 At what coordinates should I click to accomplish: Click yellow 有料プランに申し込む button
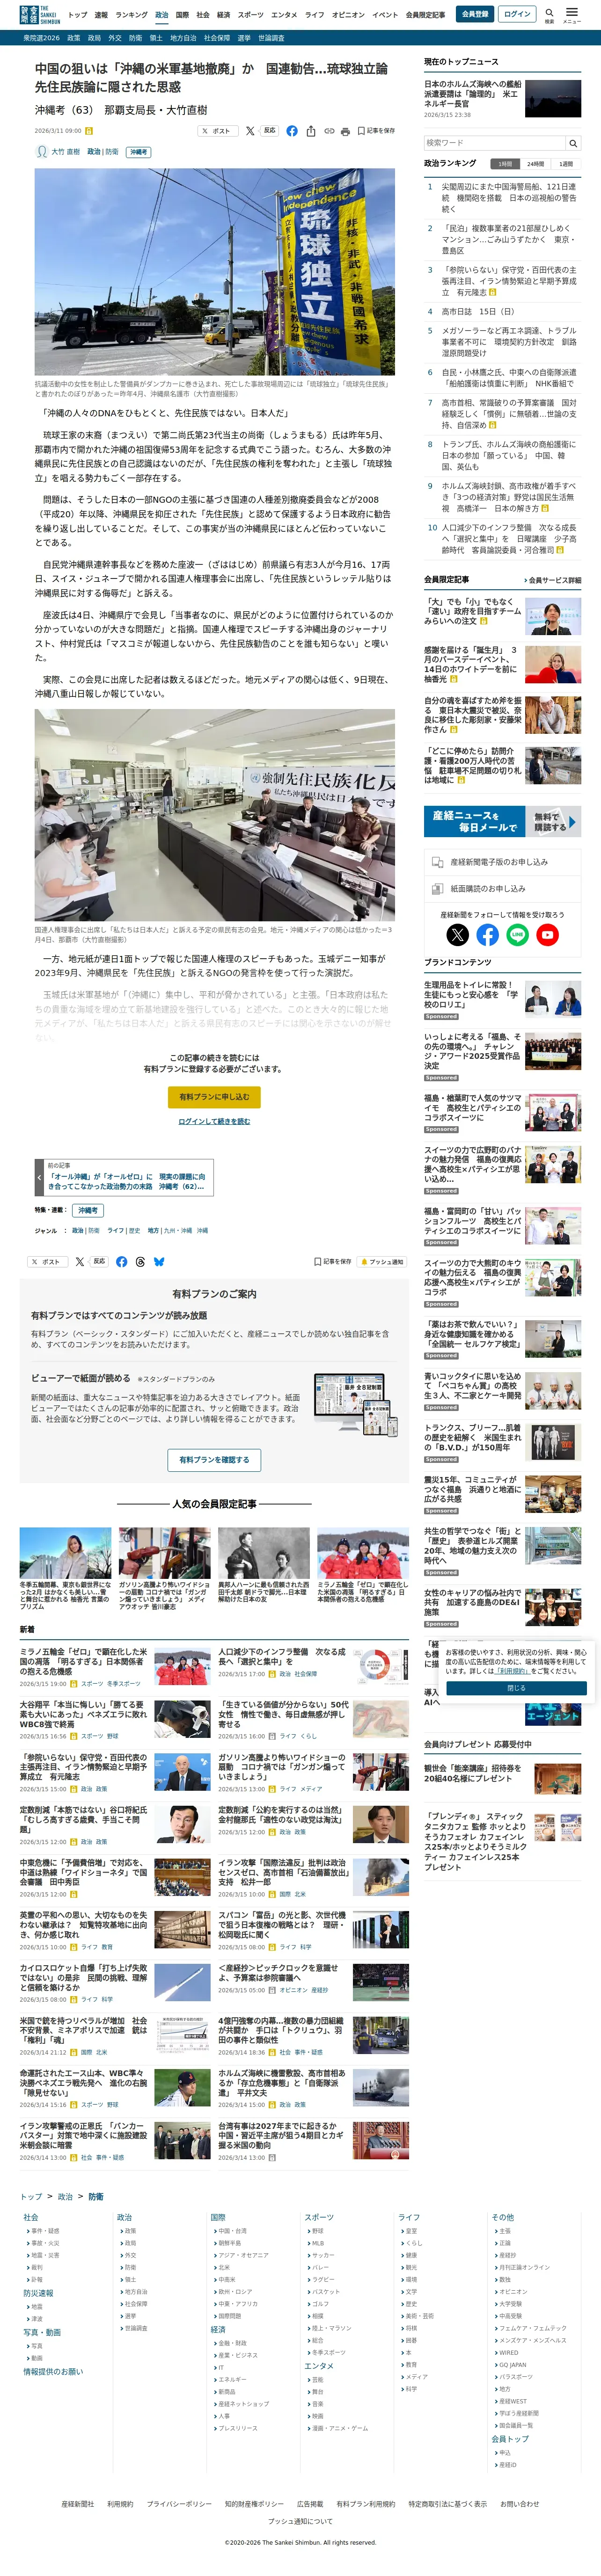(214, 1097)
